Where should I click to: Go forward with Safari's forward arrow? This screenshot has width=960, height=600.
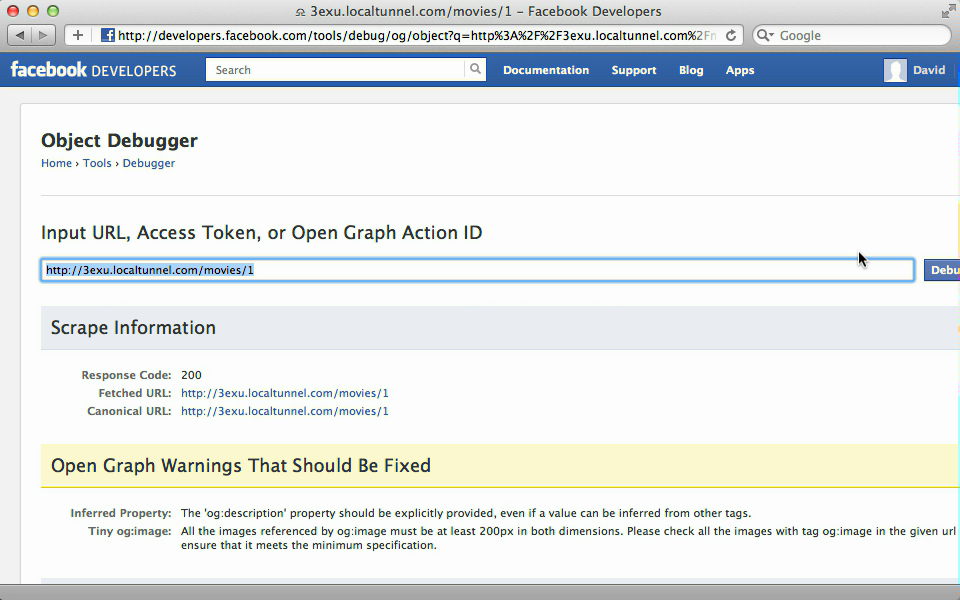tap(43, 35)
